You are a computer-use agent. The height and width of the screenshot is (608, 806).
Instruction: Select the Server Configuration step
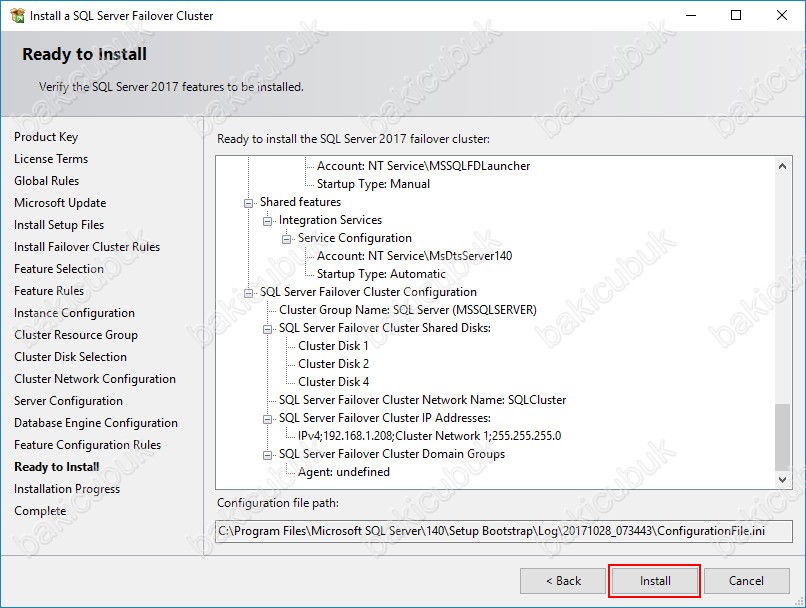[68, 401]
